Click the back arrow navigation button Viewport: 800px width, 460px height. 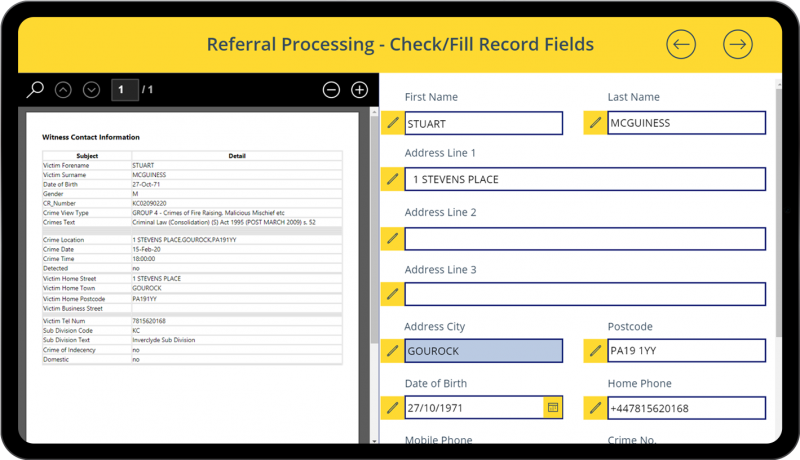[681, 44]
